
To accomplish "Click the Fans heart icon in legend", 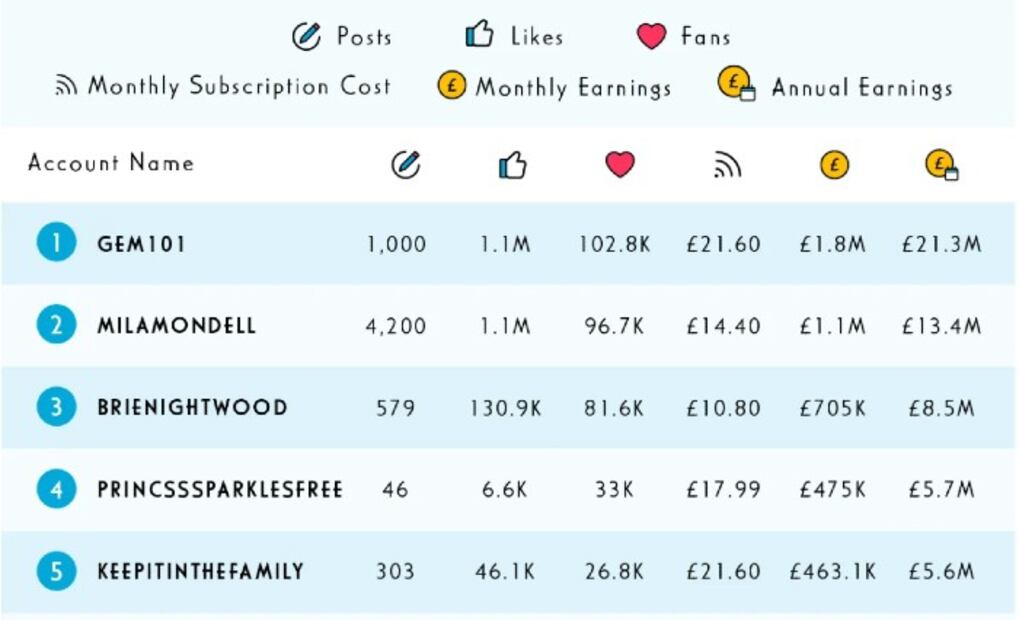I will pyautogui.click(x=651, y=36).
